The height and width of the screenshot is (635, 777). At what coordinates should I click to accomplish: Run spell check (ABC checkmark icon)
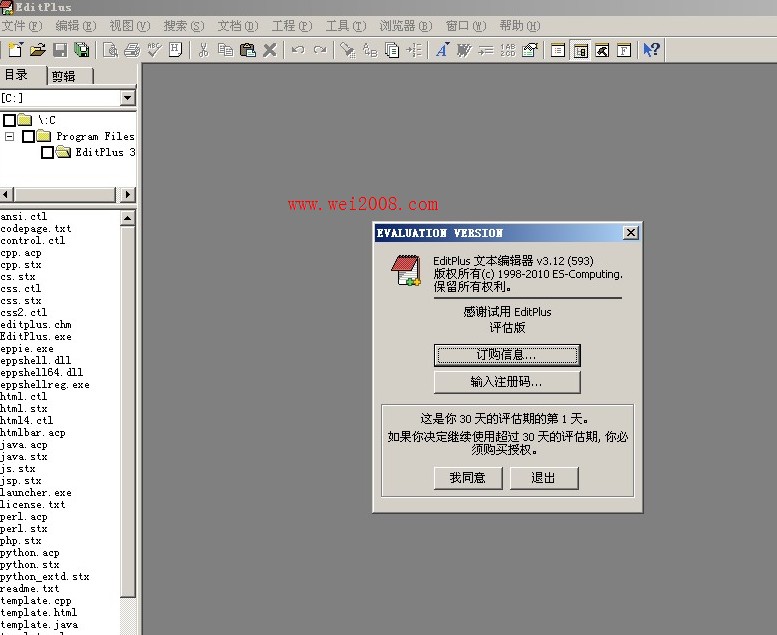pos(154,50)
